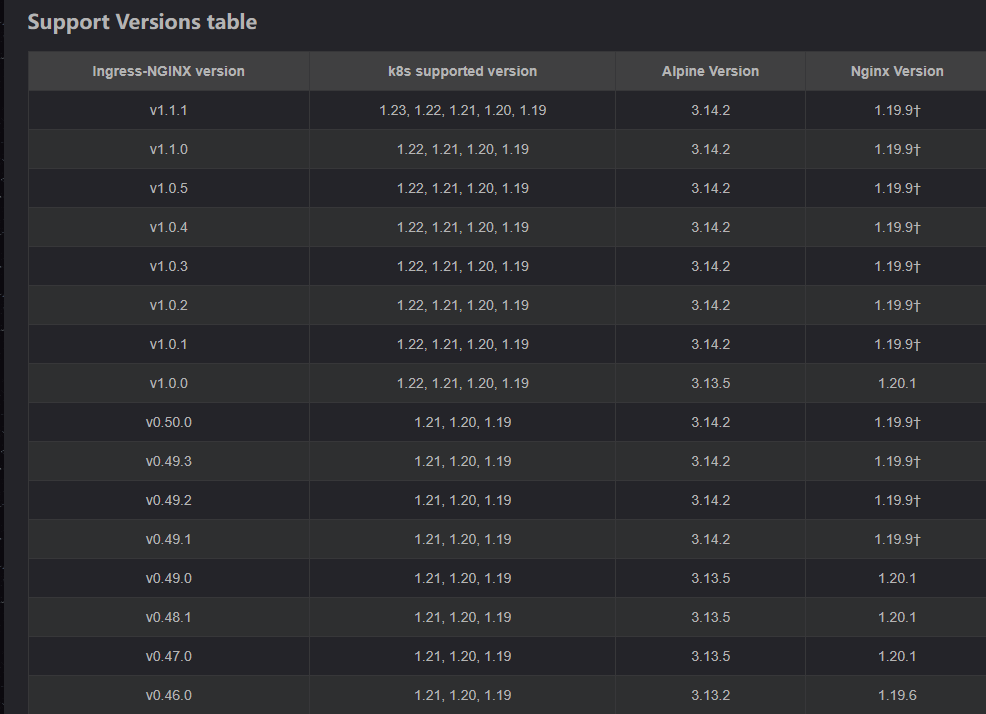Select the v1.1.1 version cell
The width and height of the screenshot is (986, 714).
pos(168,110)
